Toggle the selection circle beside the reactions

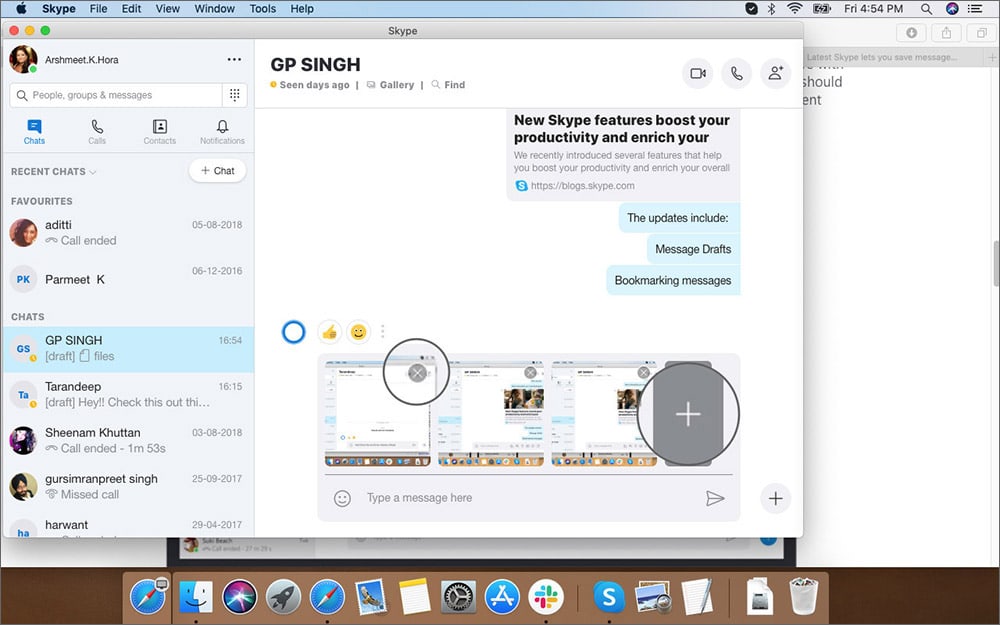pyautogui.click(x=293, y=331)
